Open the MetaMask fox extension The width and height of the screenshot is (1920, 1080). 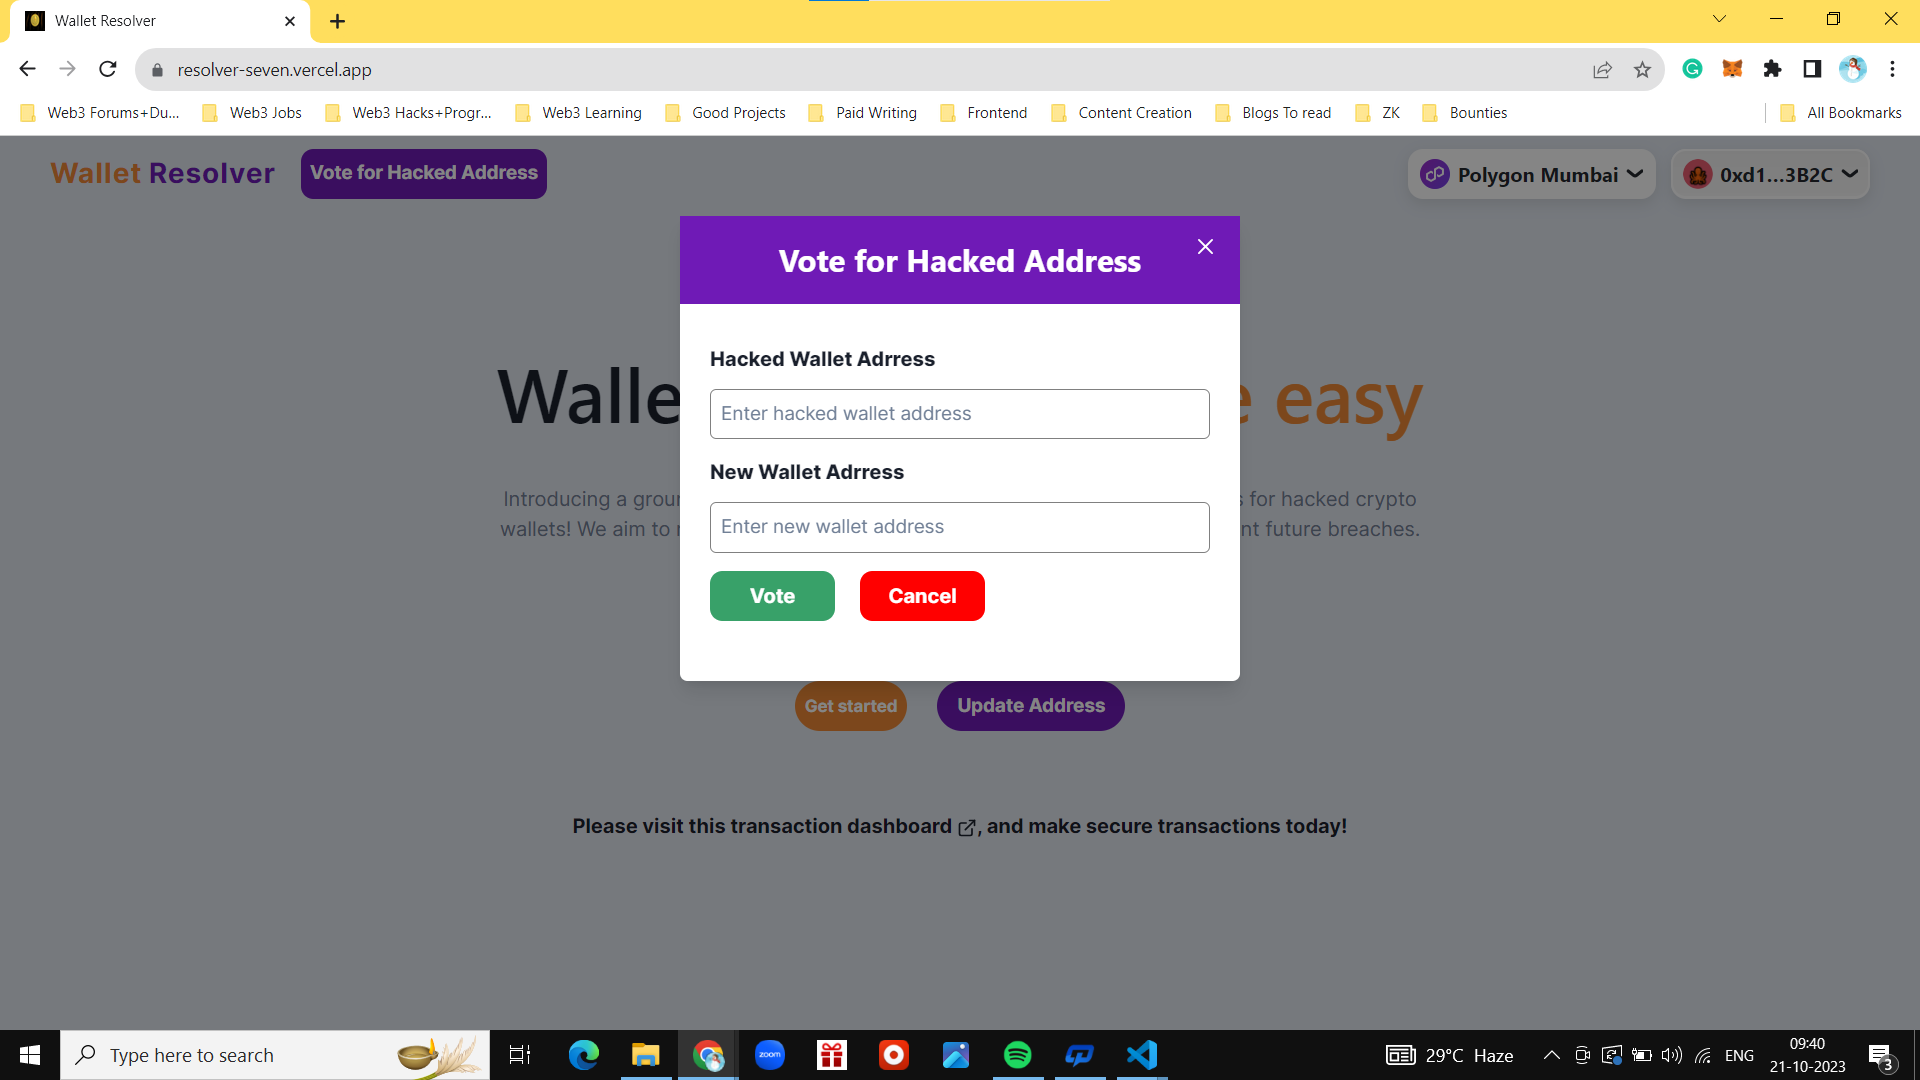[x=1732, y=69]
